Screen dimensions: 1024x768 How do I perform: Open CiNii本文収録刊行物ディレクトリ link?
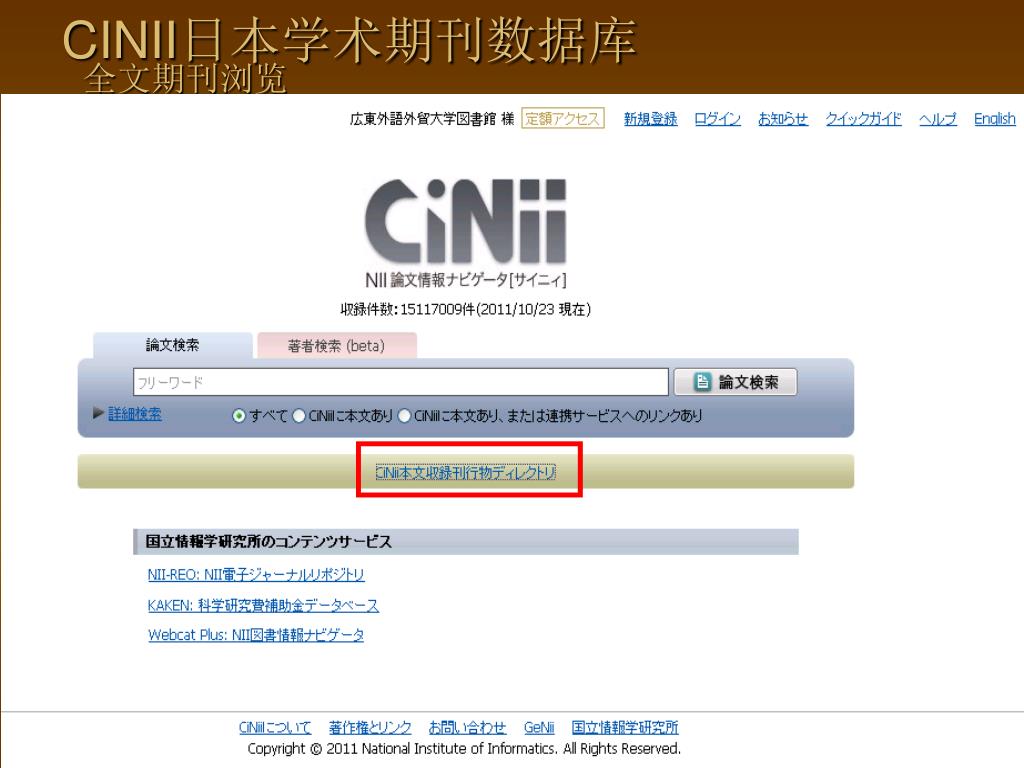click(x=466, y=472)
